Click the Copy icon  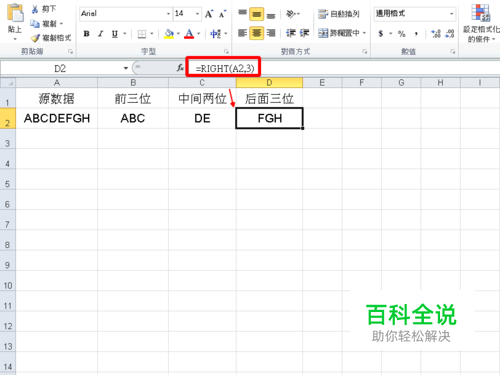click(35, 24)
